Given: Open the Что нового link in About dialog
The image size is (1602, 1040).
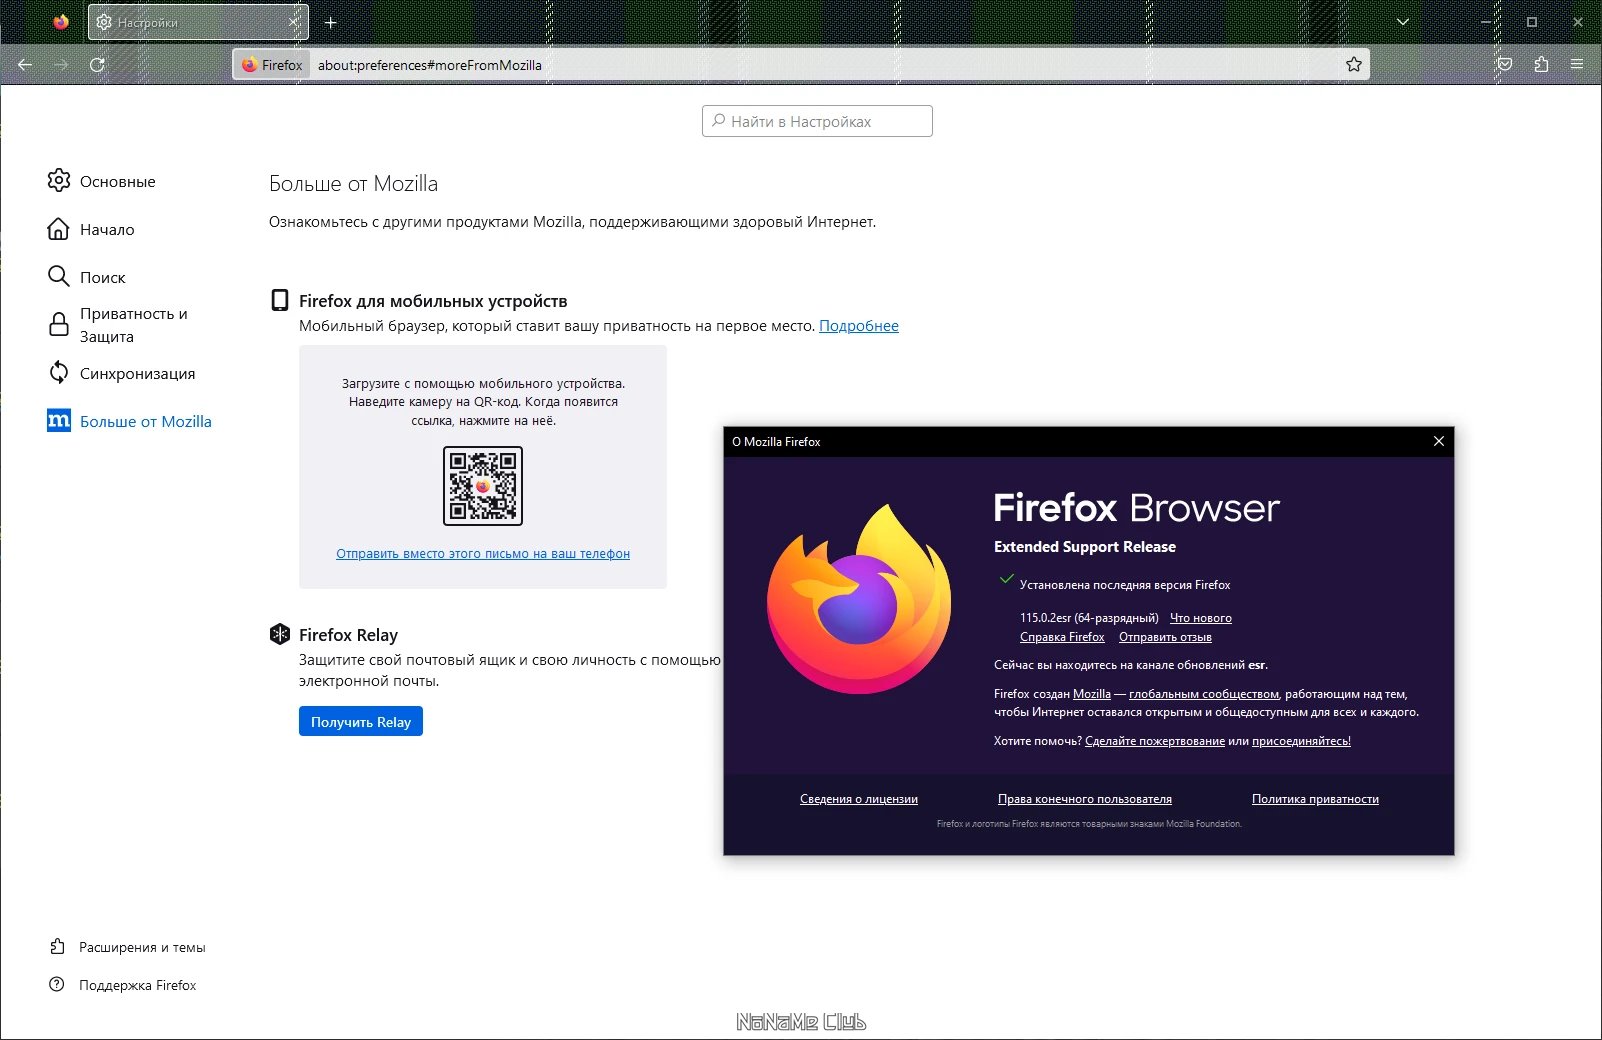Looking at the screenshot, I should click(1201, 618).
